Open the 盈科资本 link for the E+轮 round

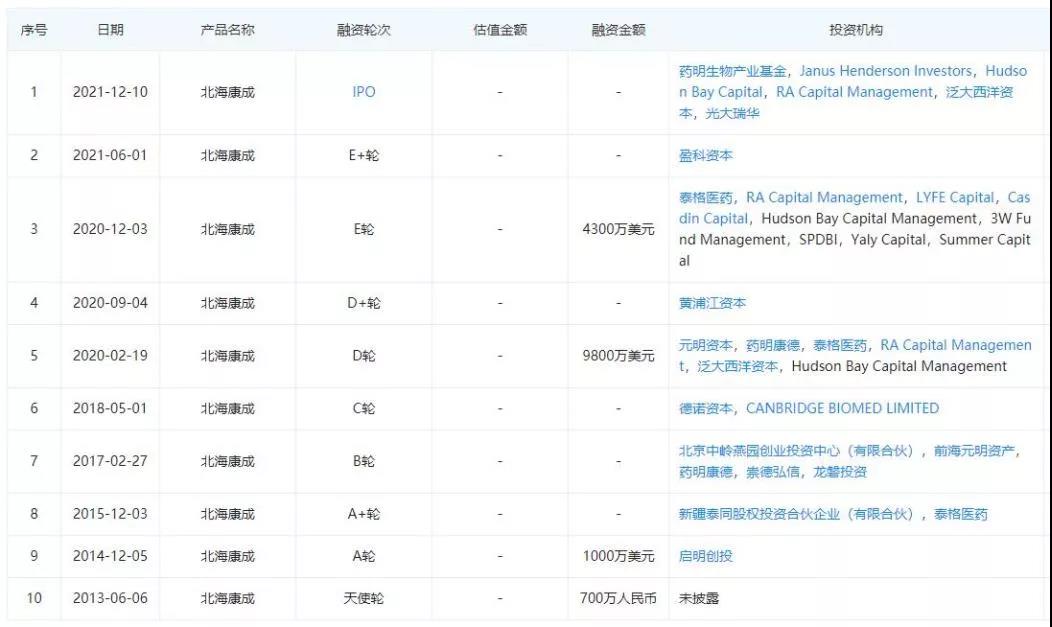pos(708,156)
